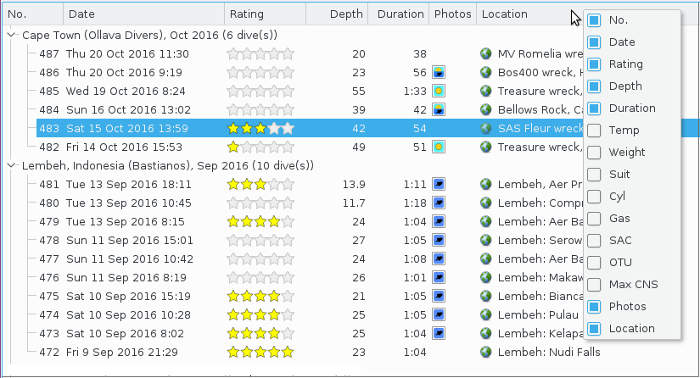The height and width of the screenshot is (378, 700).
Task: Click globe icon next to Lembeh: Bianca
Action: coord(486,296)
